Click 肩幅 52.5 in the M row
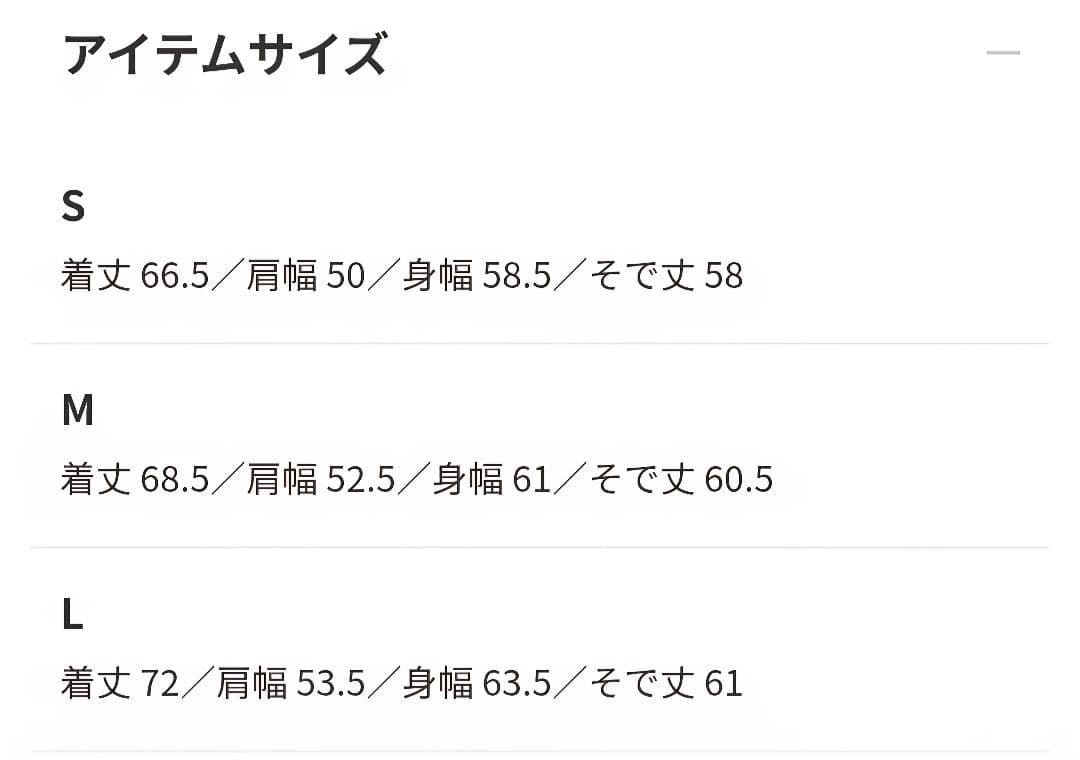The image size is (1080, 760). (321, 479)
